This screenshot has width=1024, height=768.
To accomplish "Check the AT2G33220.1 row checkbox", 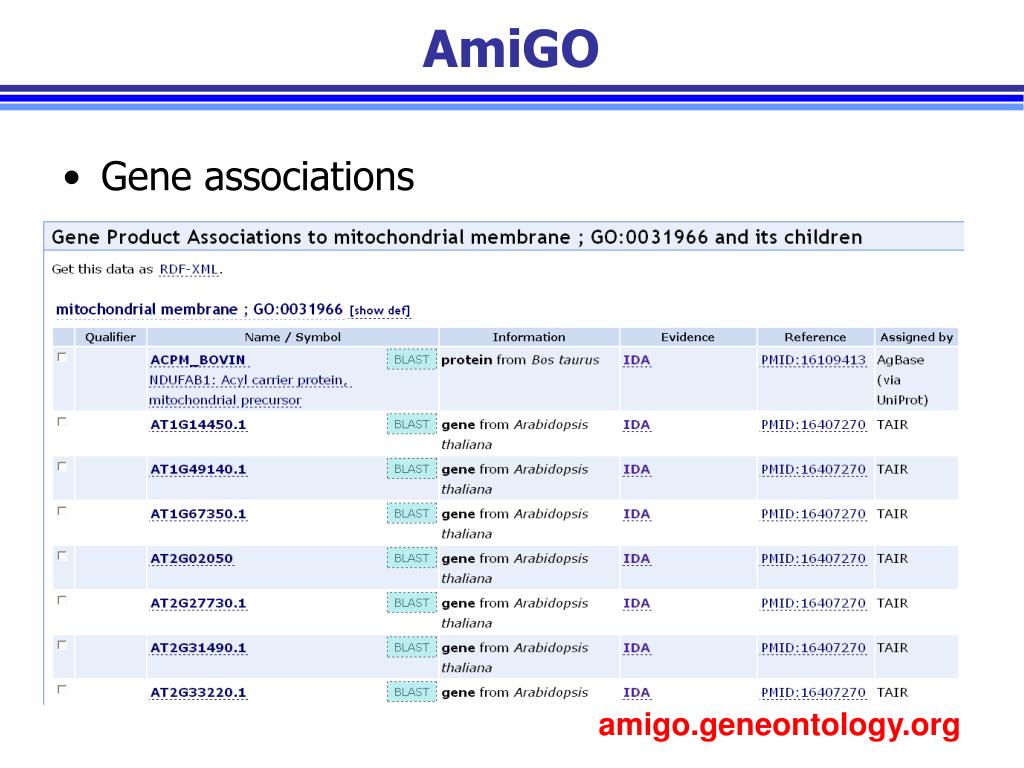I will tap(62, 690).
